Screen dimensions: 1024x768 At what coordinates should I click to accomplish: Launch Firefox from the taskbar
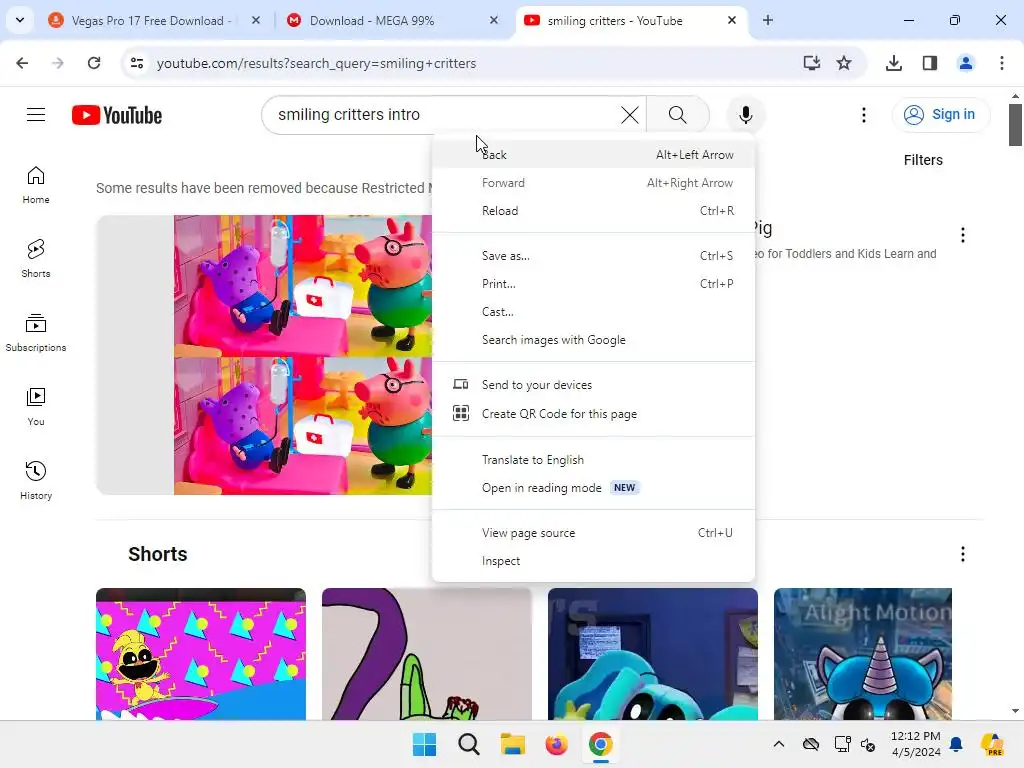(556, 744)
